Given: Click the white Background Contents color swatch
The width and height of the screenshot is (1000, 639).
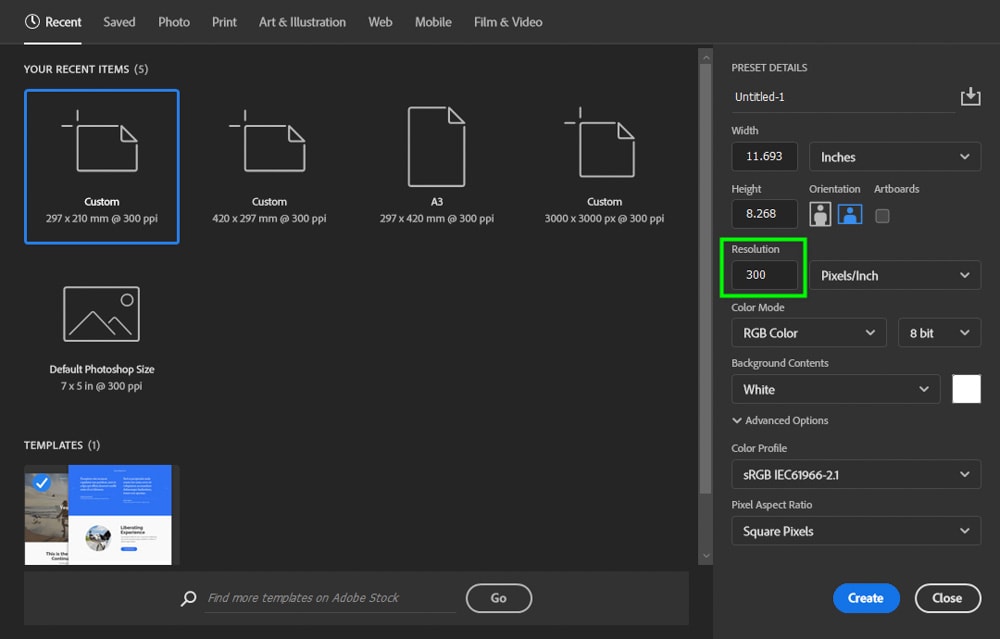Looking at the screenshot, I should [966, 389].
